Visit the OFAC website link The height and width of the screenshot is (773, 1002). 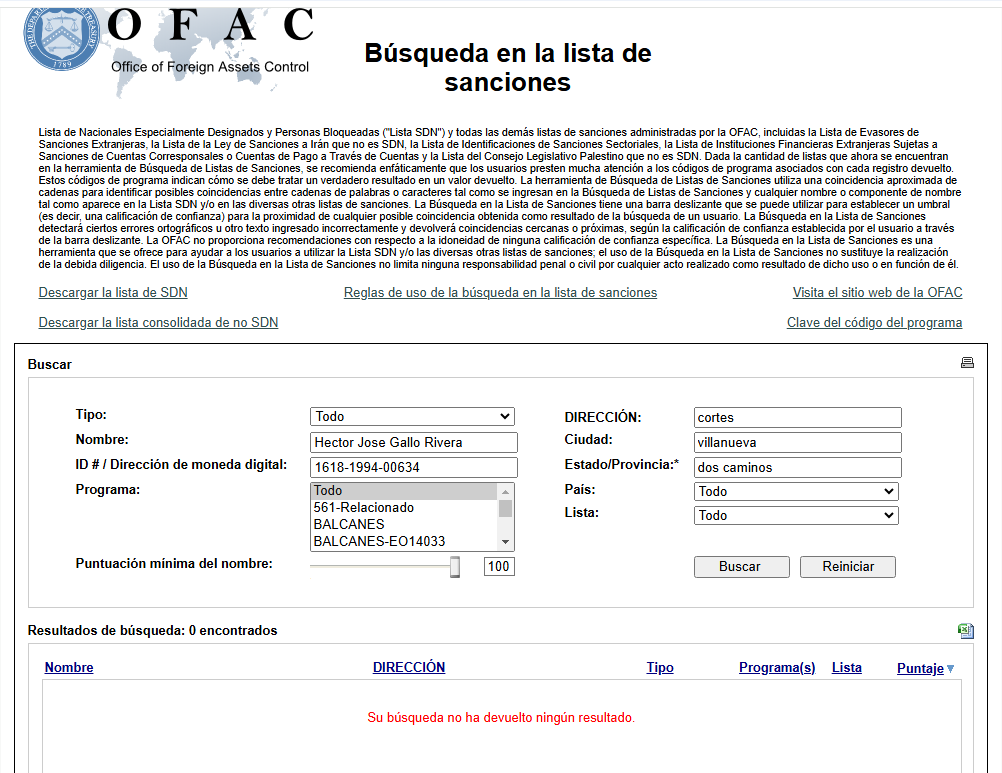(877, 293)
